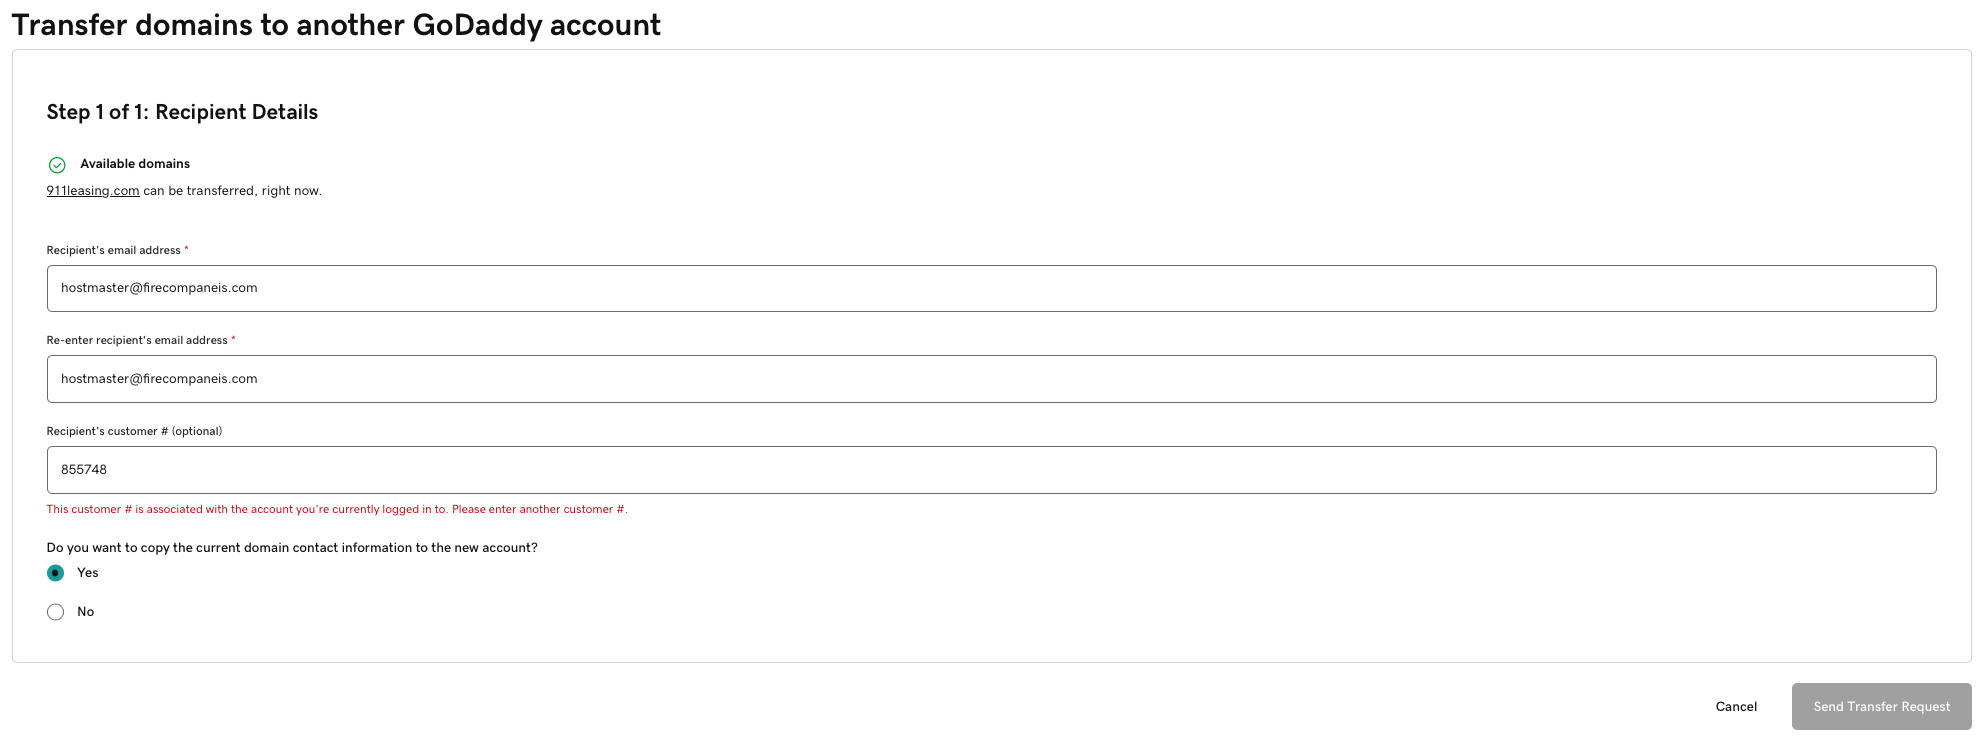Click the "Recipient's customer # (optional)" label
The height and width of the screenshot is (746, 1988).
click(134, 432)
